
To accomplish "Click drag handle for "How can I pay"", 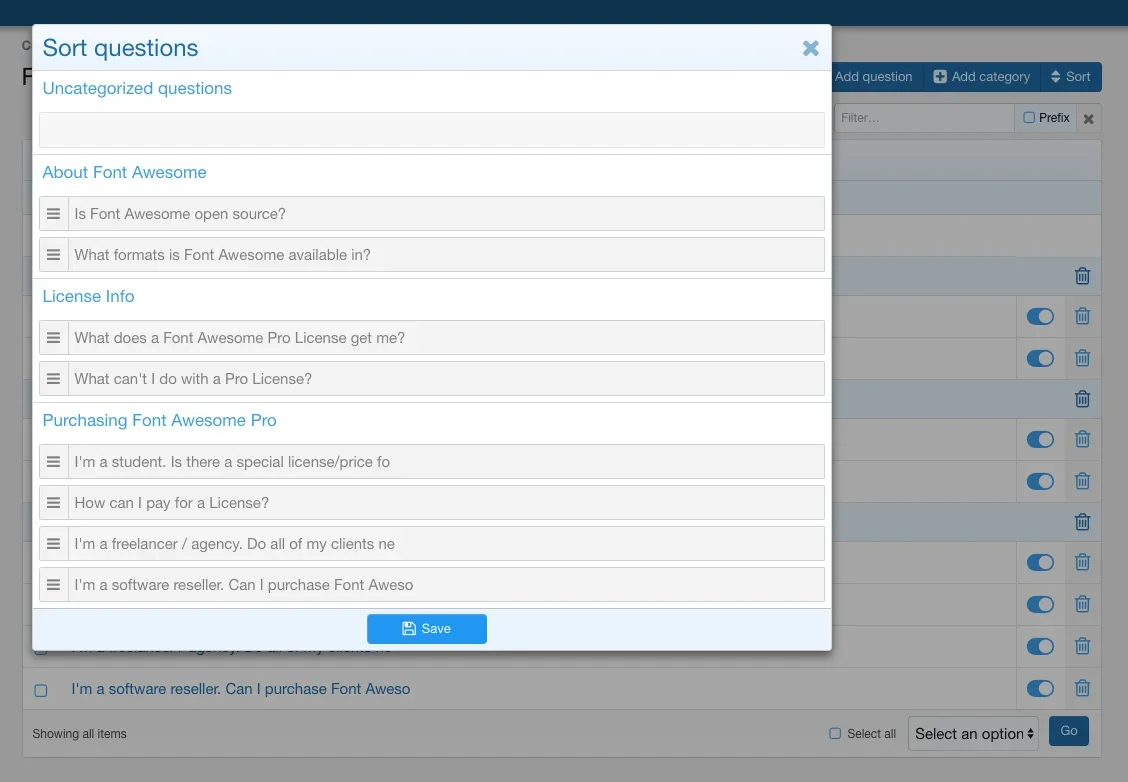I will click(x=54, y=503).
